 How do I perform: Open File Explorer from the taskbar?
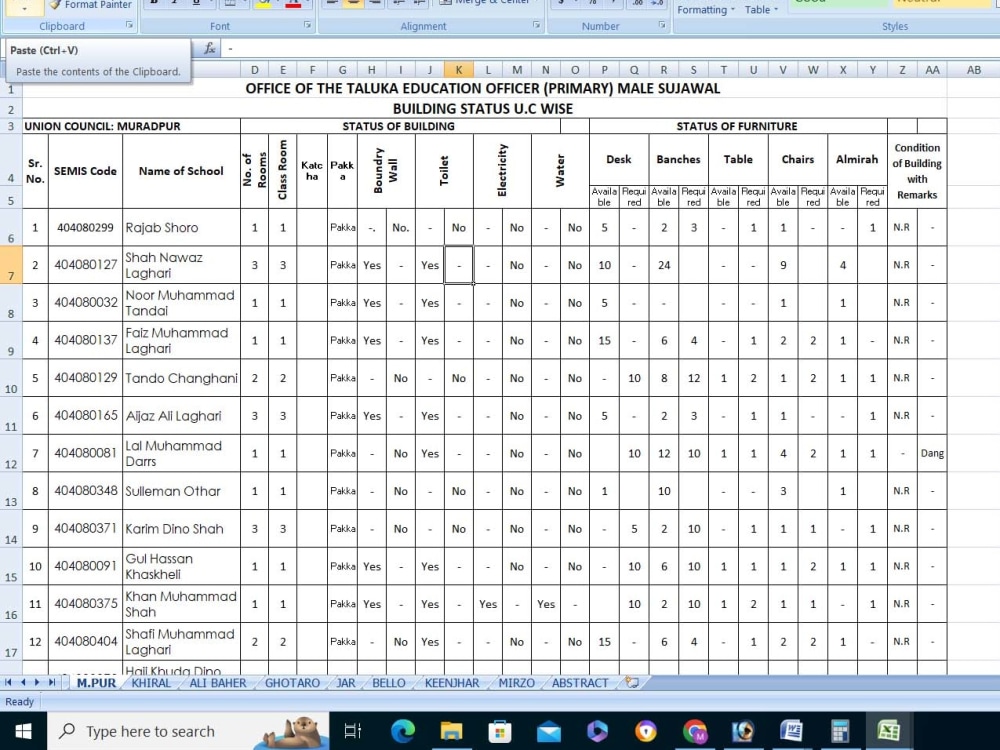[x=452, y=731]
